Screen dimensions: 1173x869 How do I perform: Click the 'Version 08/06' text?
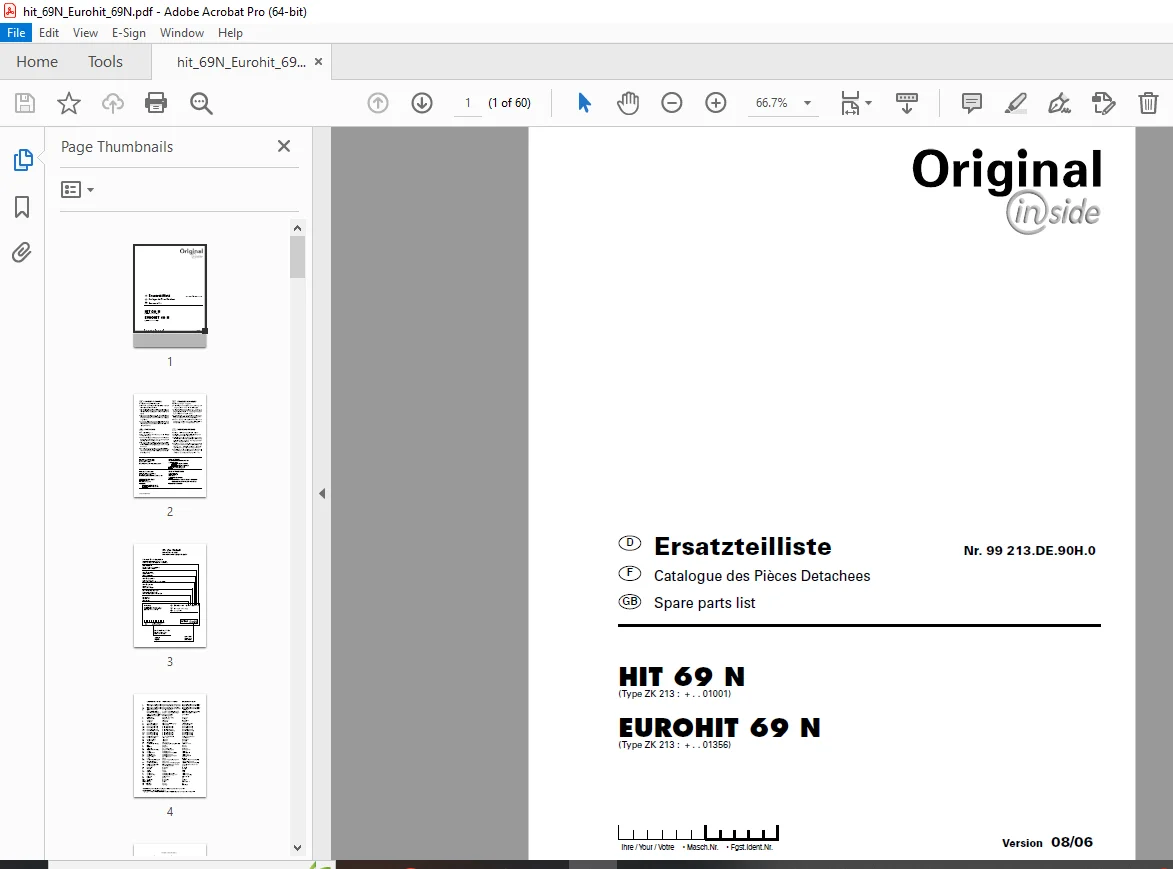click(x=1047, y=842)
